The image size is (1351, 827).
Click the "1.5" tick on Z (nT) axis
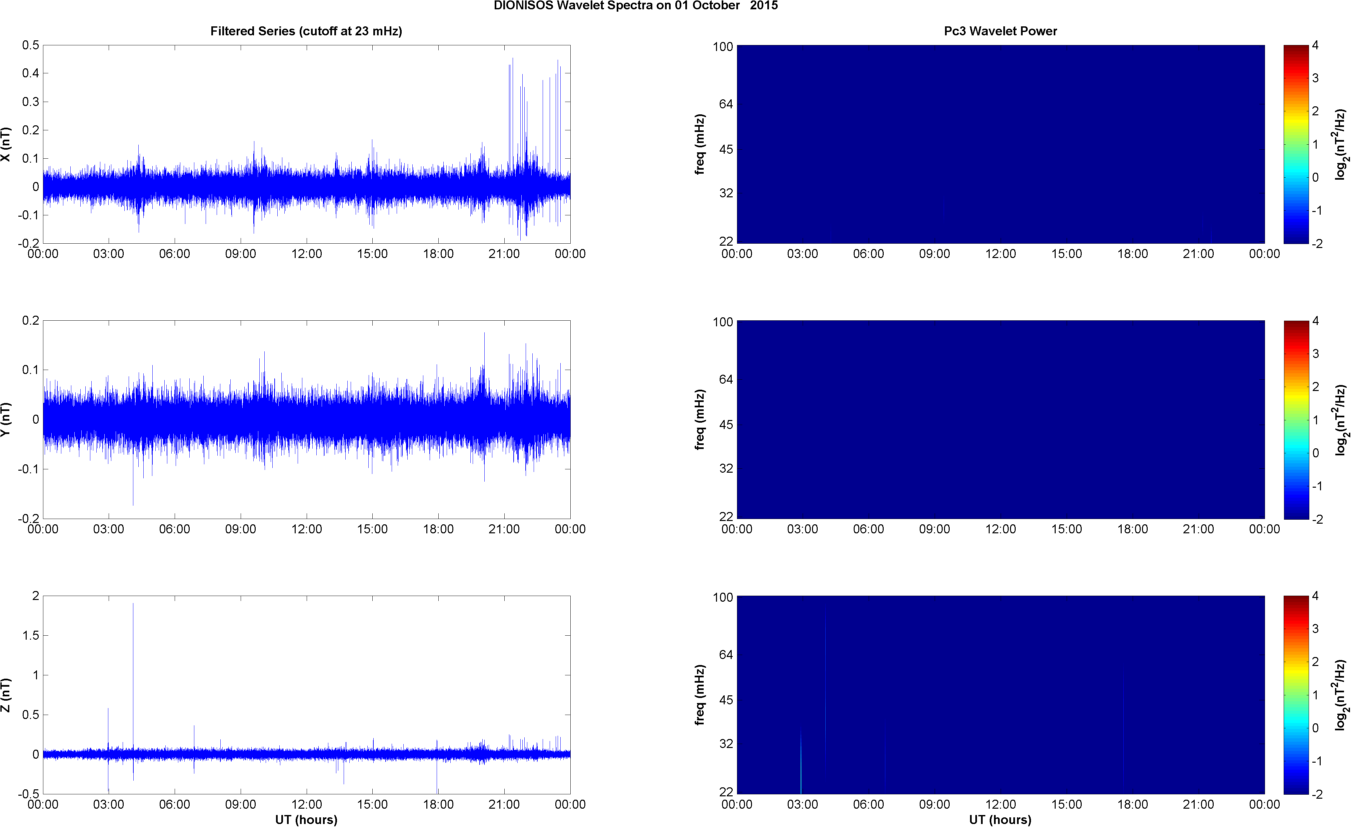point(29,635)
